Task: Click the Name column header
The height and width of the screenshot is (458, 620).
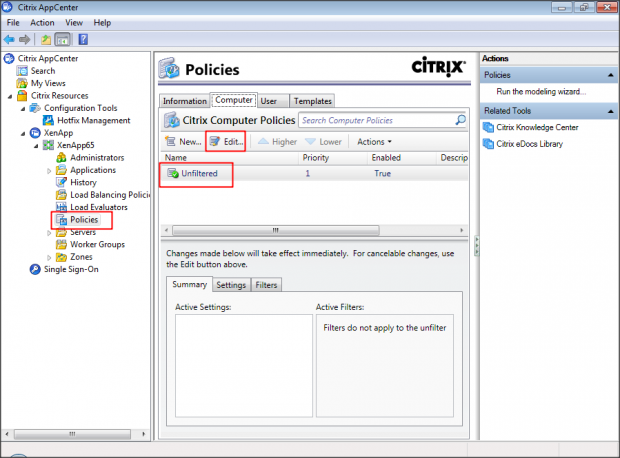Action: point(229,158)
